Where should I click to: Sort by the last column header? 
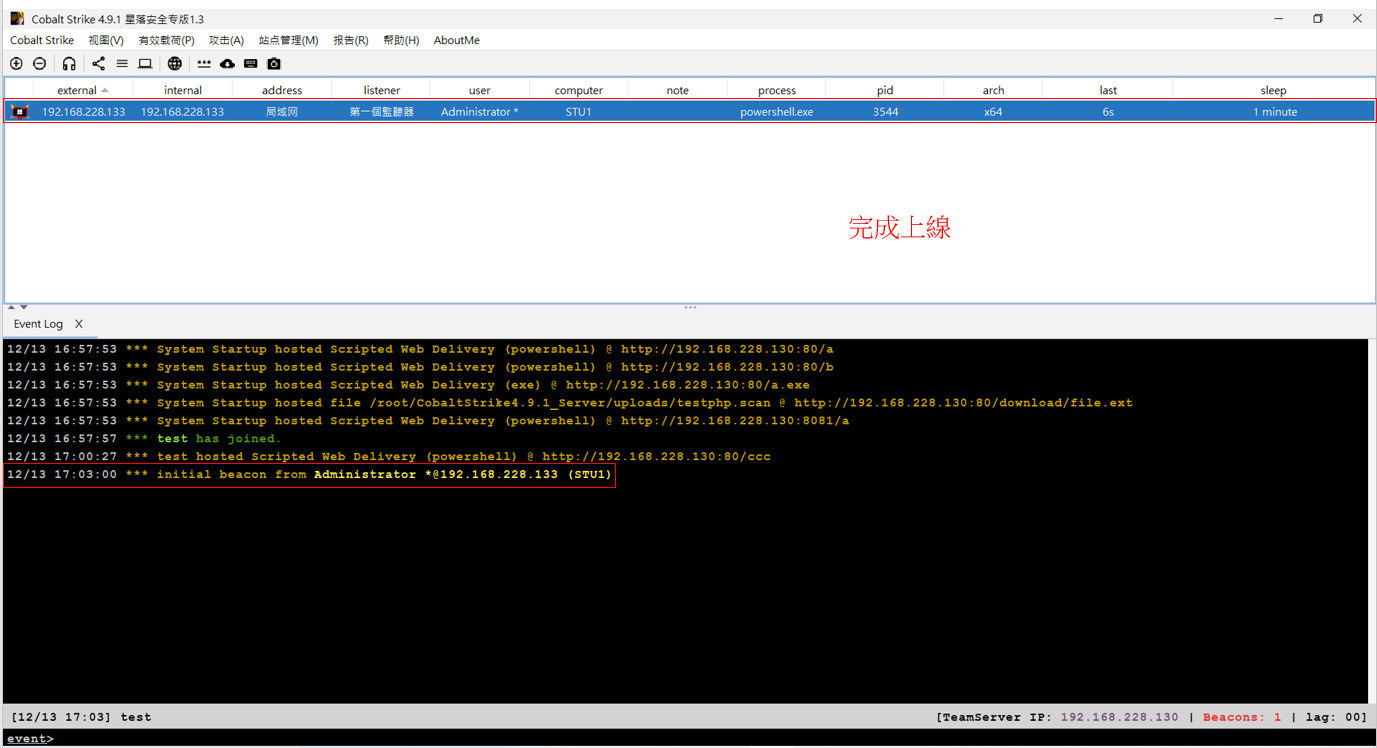pos(1108,90)
